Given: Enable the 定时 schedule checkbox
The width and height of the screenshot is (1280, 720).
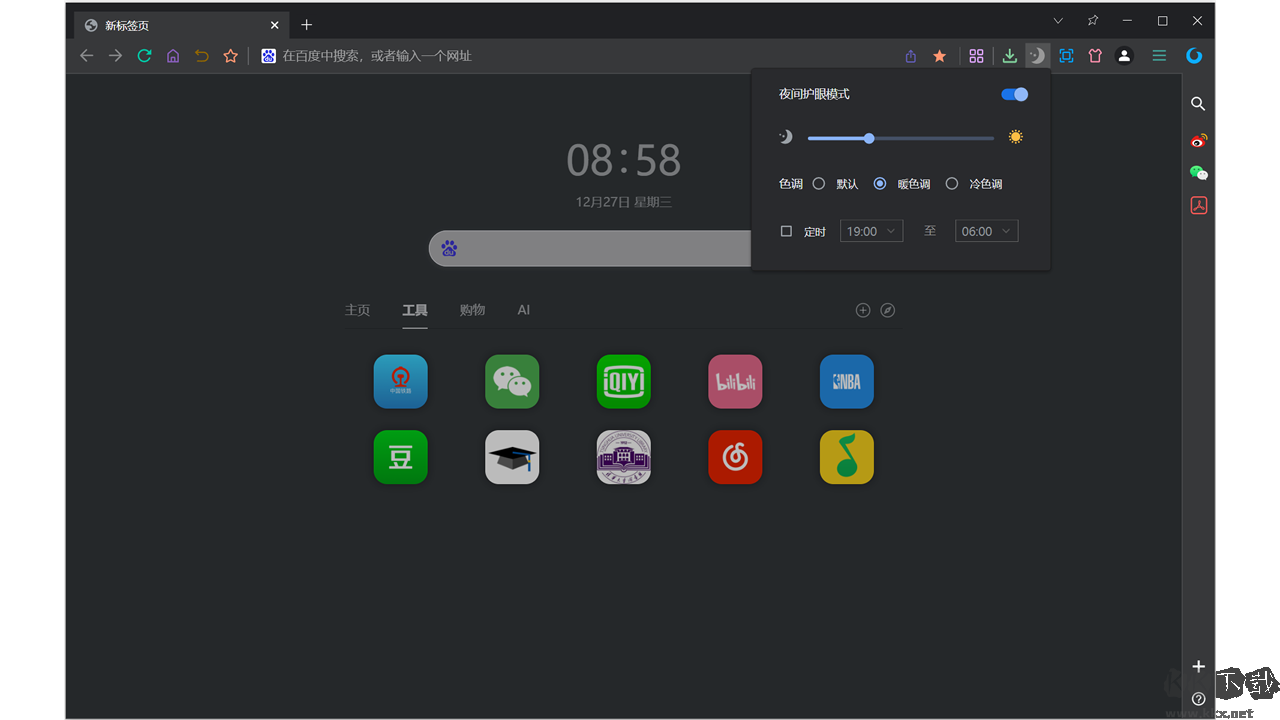Looking at the screenshot, I should click(786, 230).
